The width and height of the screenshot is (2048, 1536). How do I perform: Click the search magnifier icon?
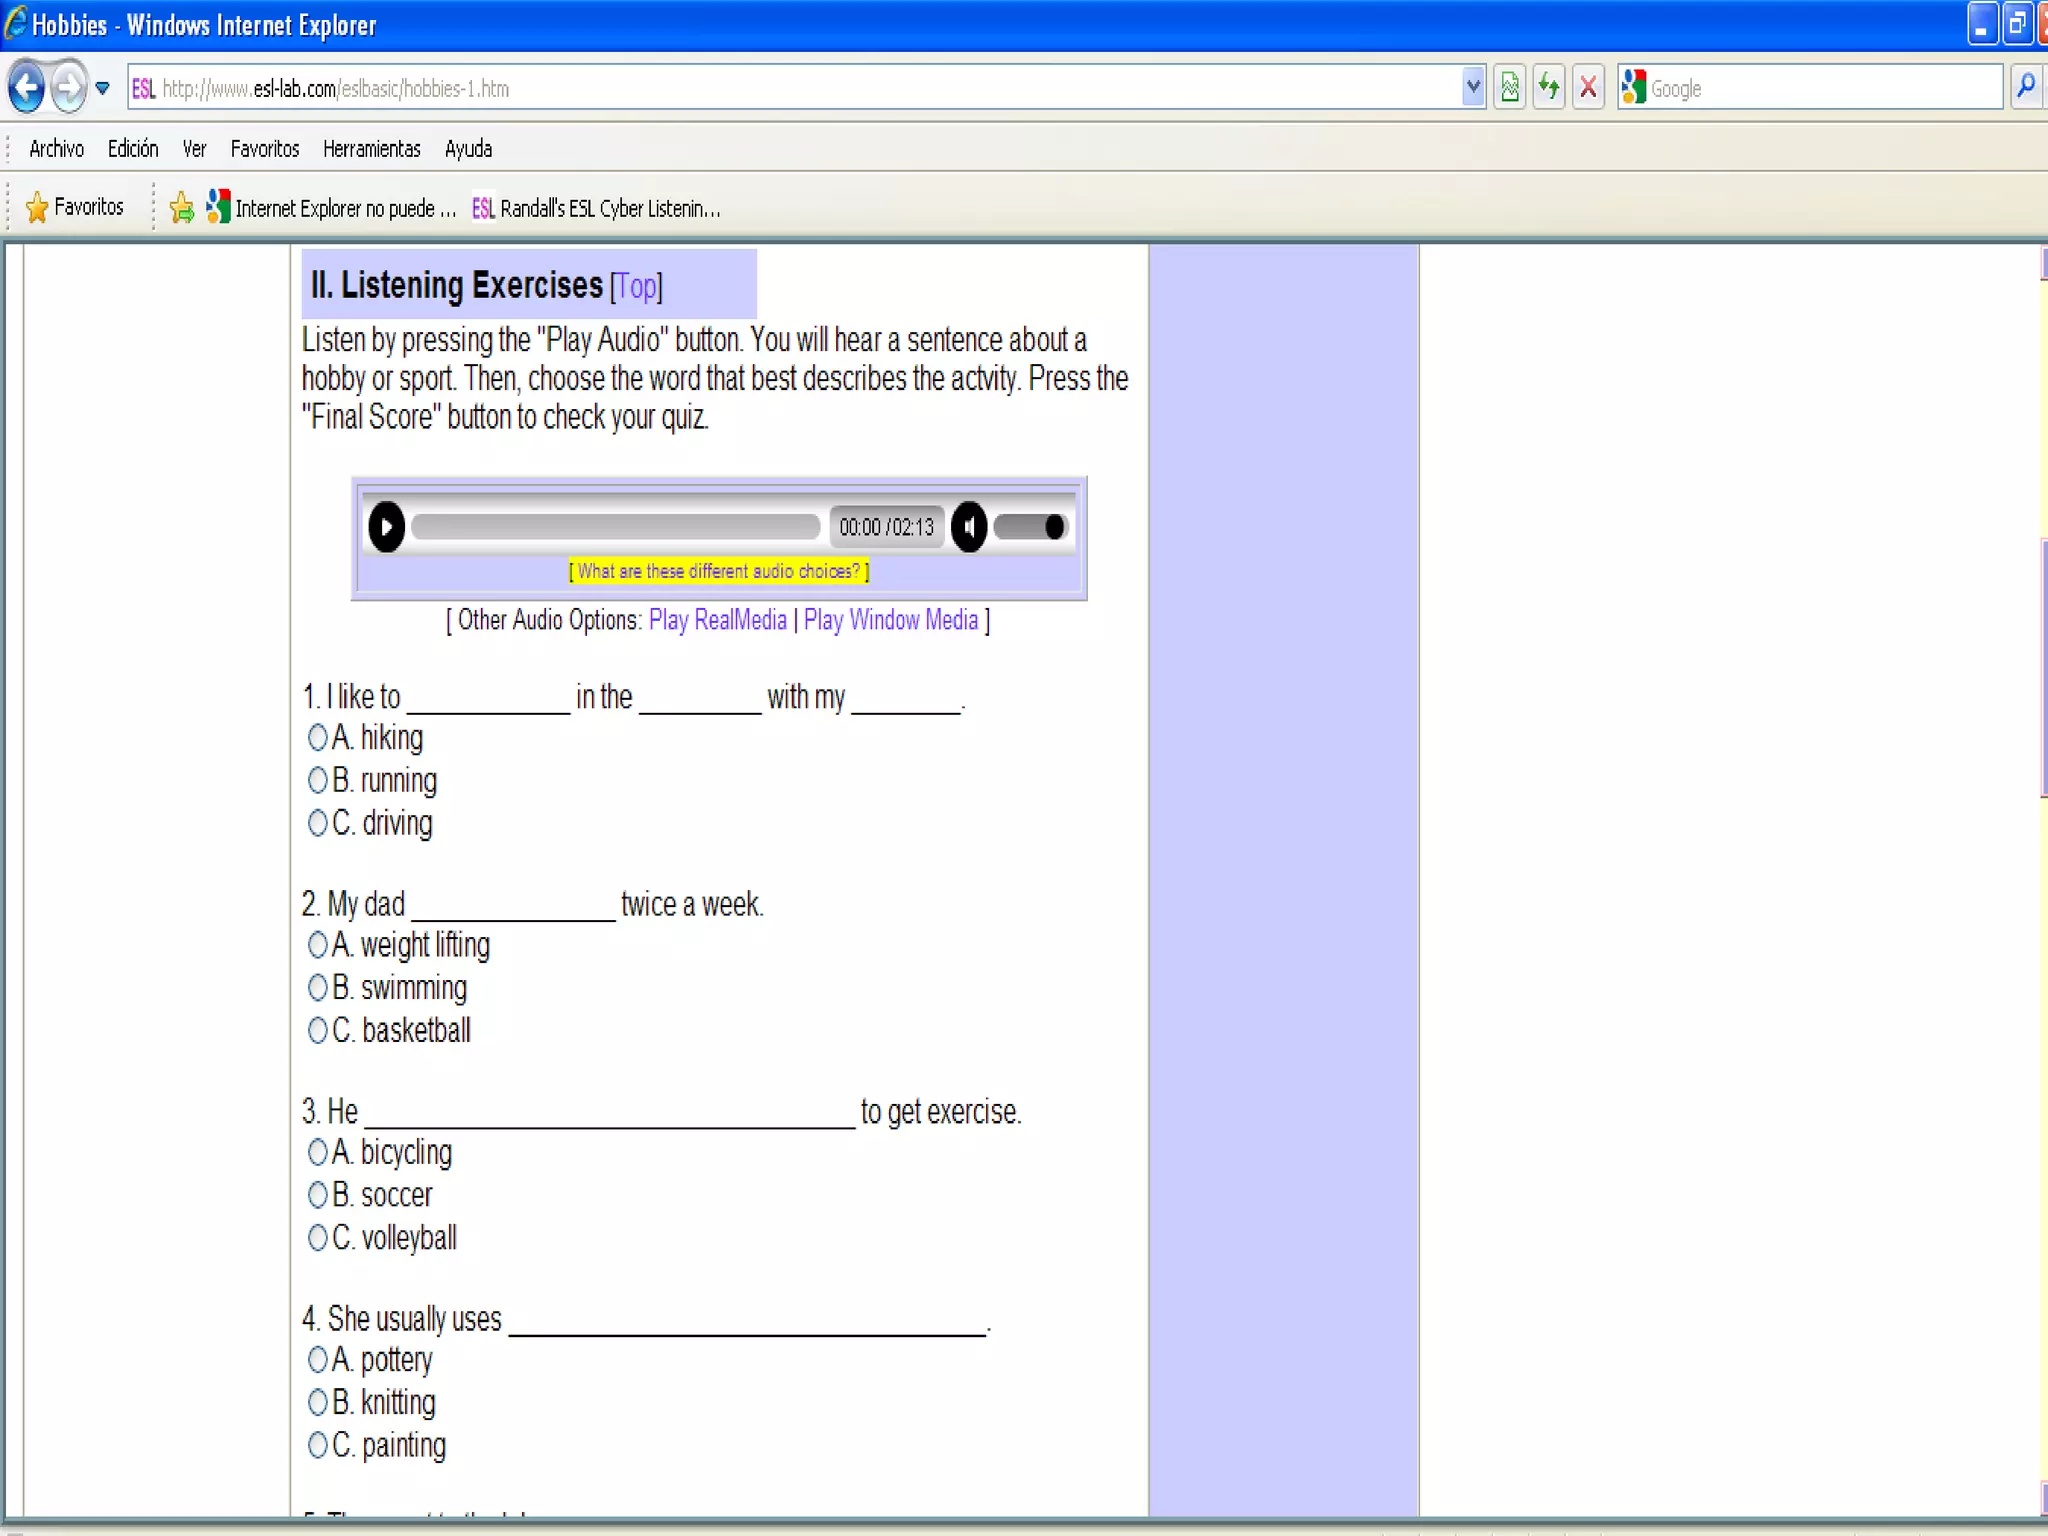pos(2026,88)
